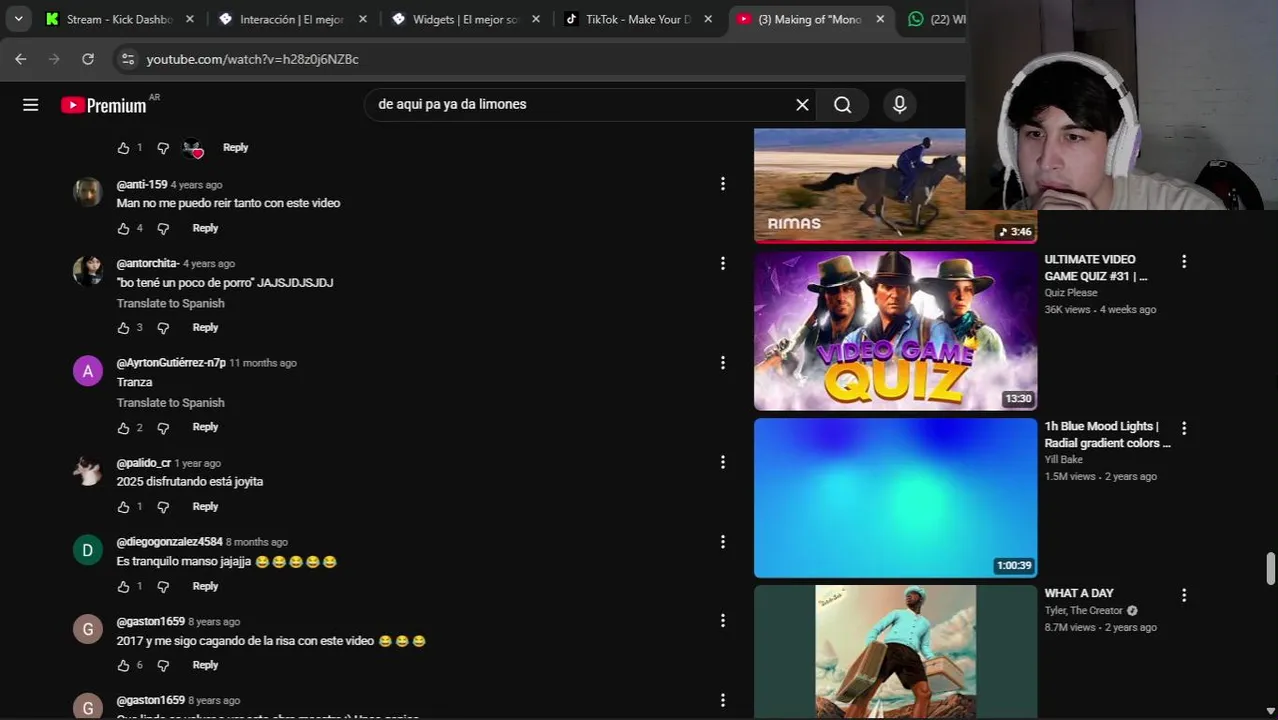Switch to the Stream - Kick Dashboard tab

[x=118, y=19]
